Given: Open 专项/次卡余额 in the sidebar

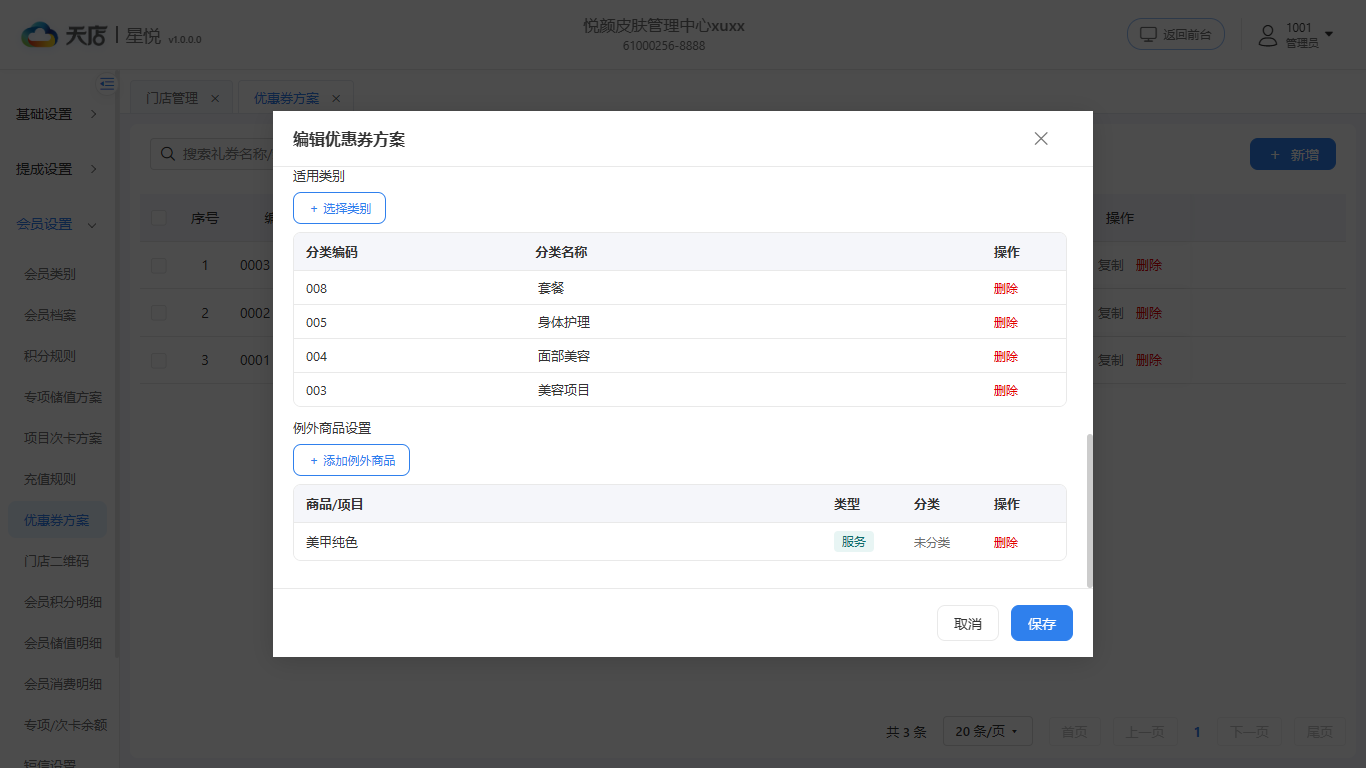Looking at the screenshot, I should (x=65, y=725).
